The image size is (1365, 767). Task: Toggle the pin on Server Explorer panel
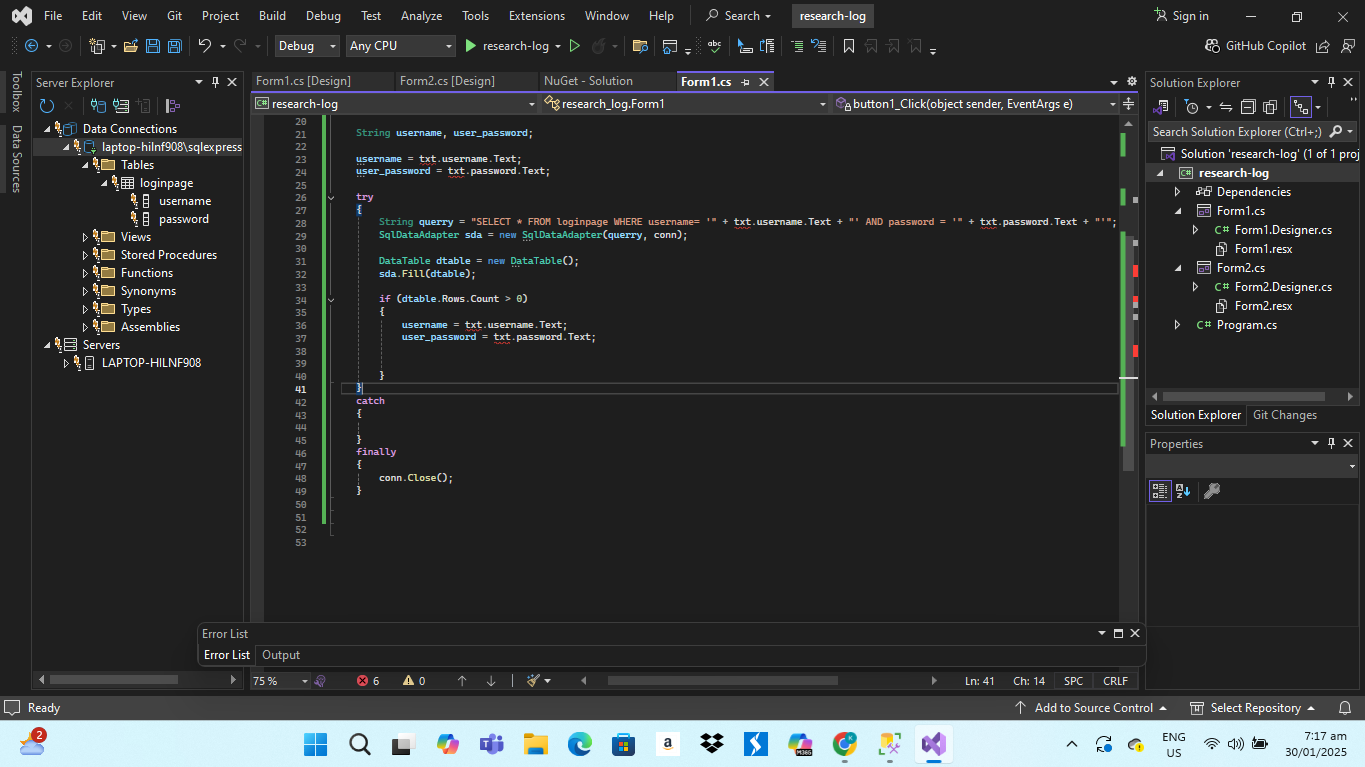pyautogui.click(x=214, y=82)
